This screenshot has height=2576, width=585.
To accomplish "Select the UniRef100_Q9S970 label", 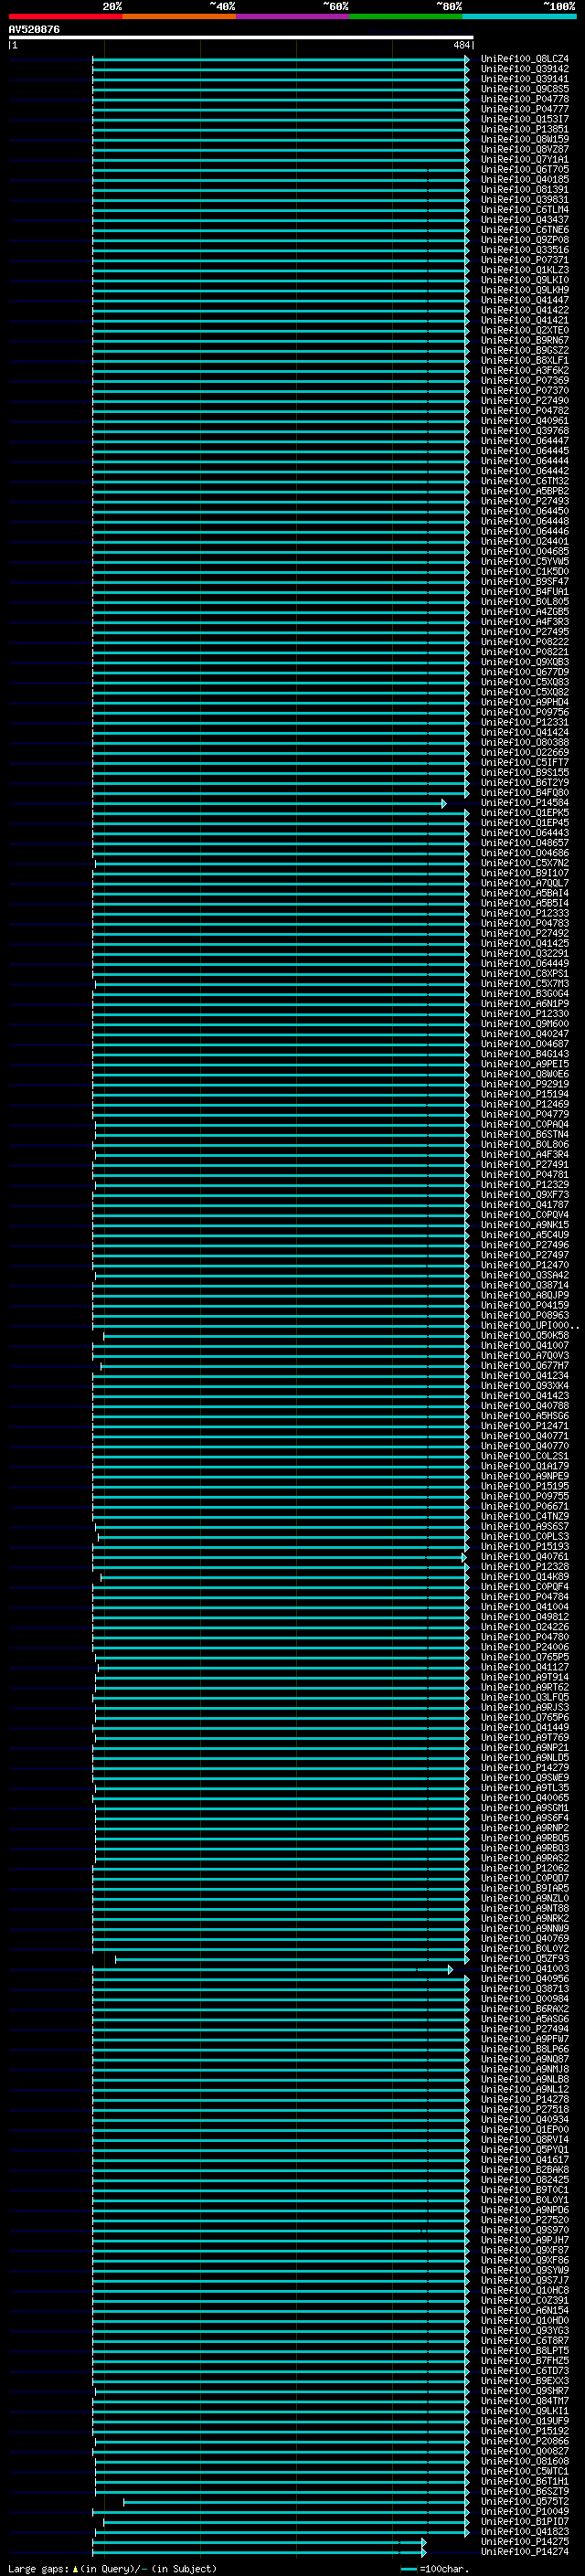I will [525, 2230].
